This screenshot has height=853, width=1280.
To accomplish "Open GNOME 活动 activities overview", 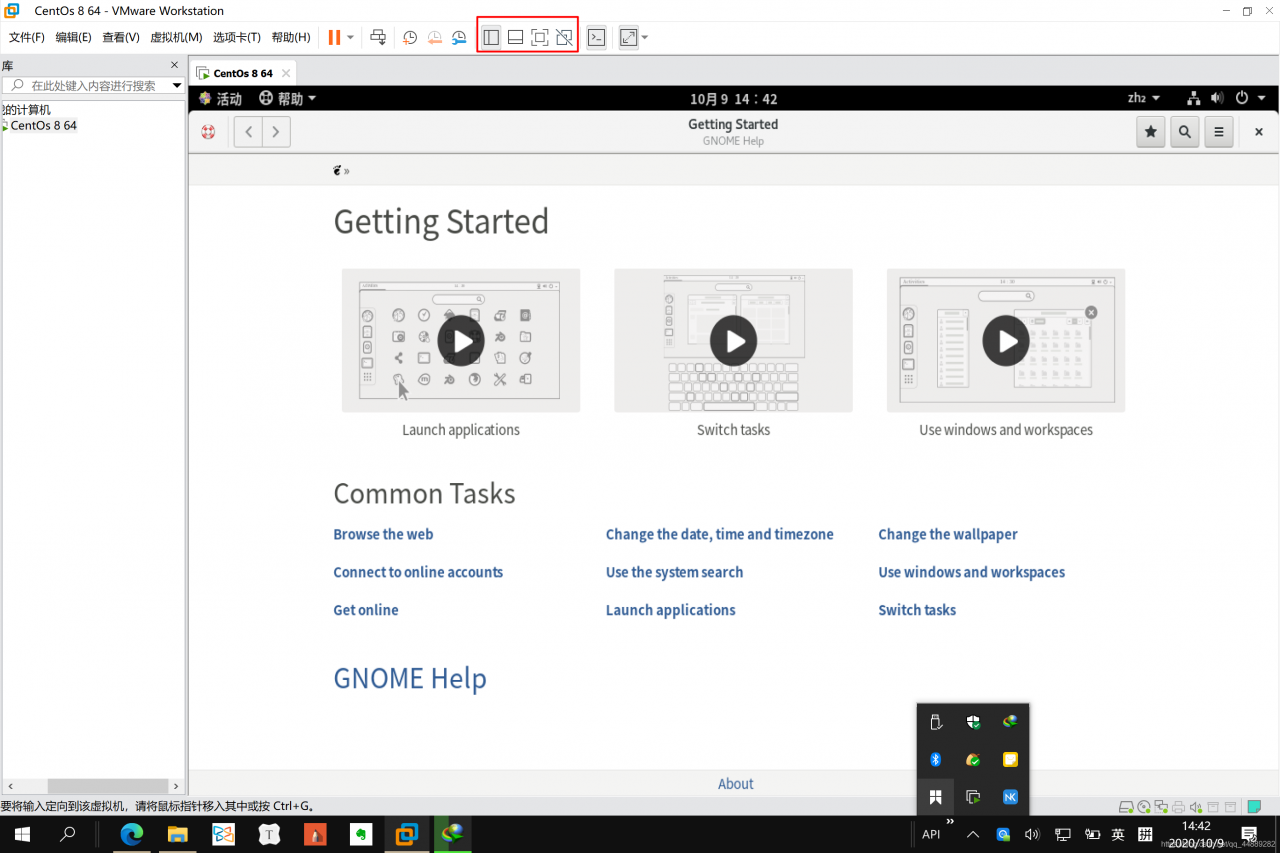I will pos(221,98).
